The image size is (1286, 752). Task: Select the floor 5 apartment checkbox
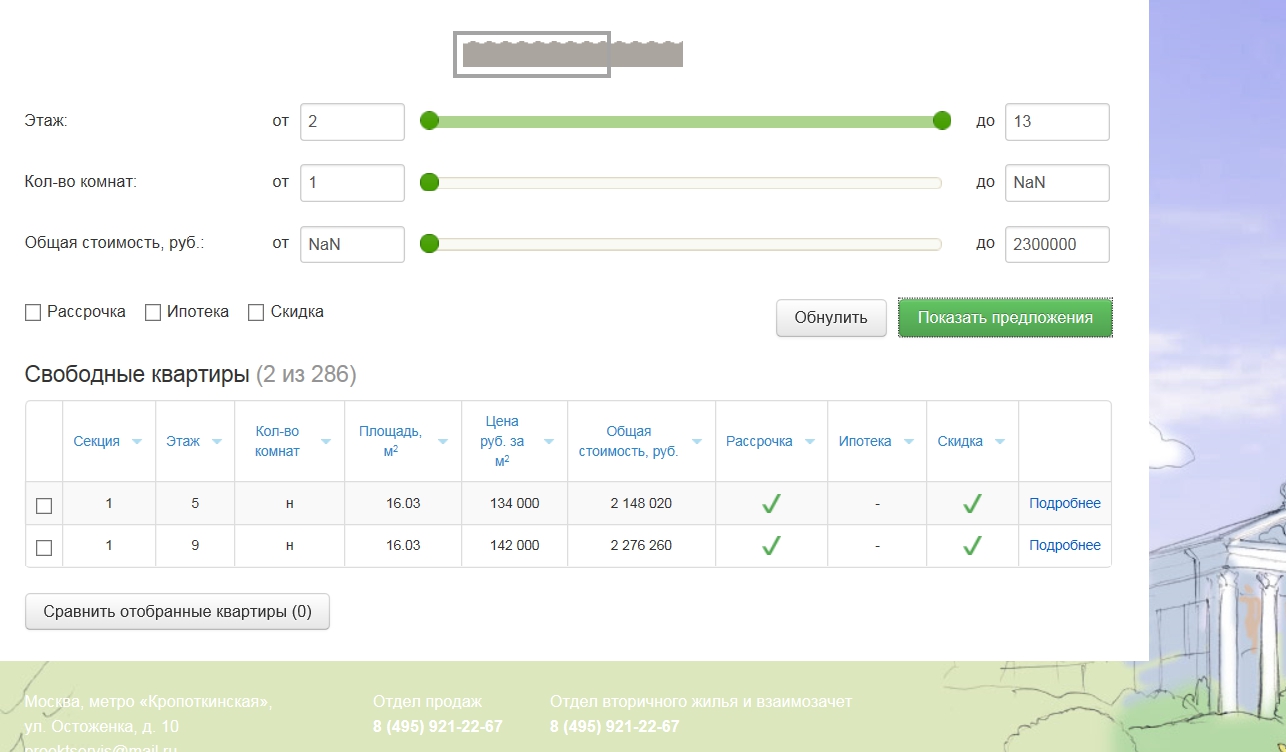[44, 505]
